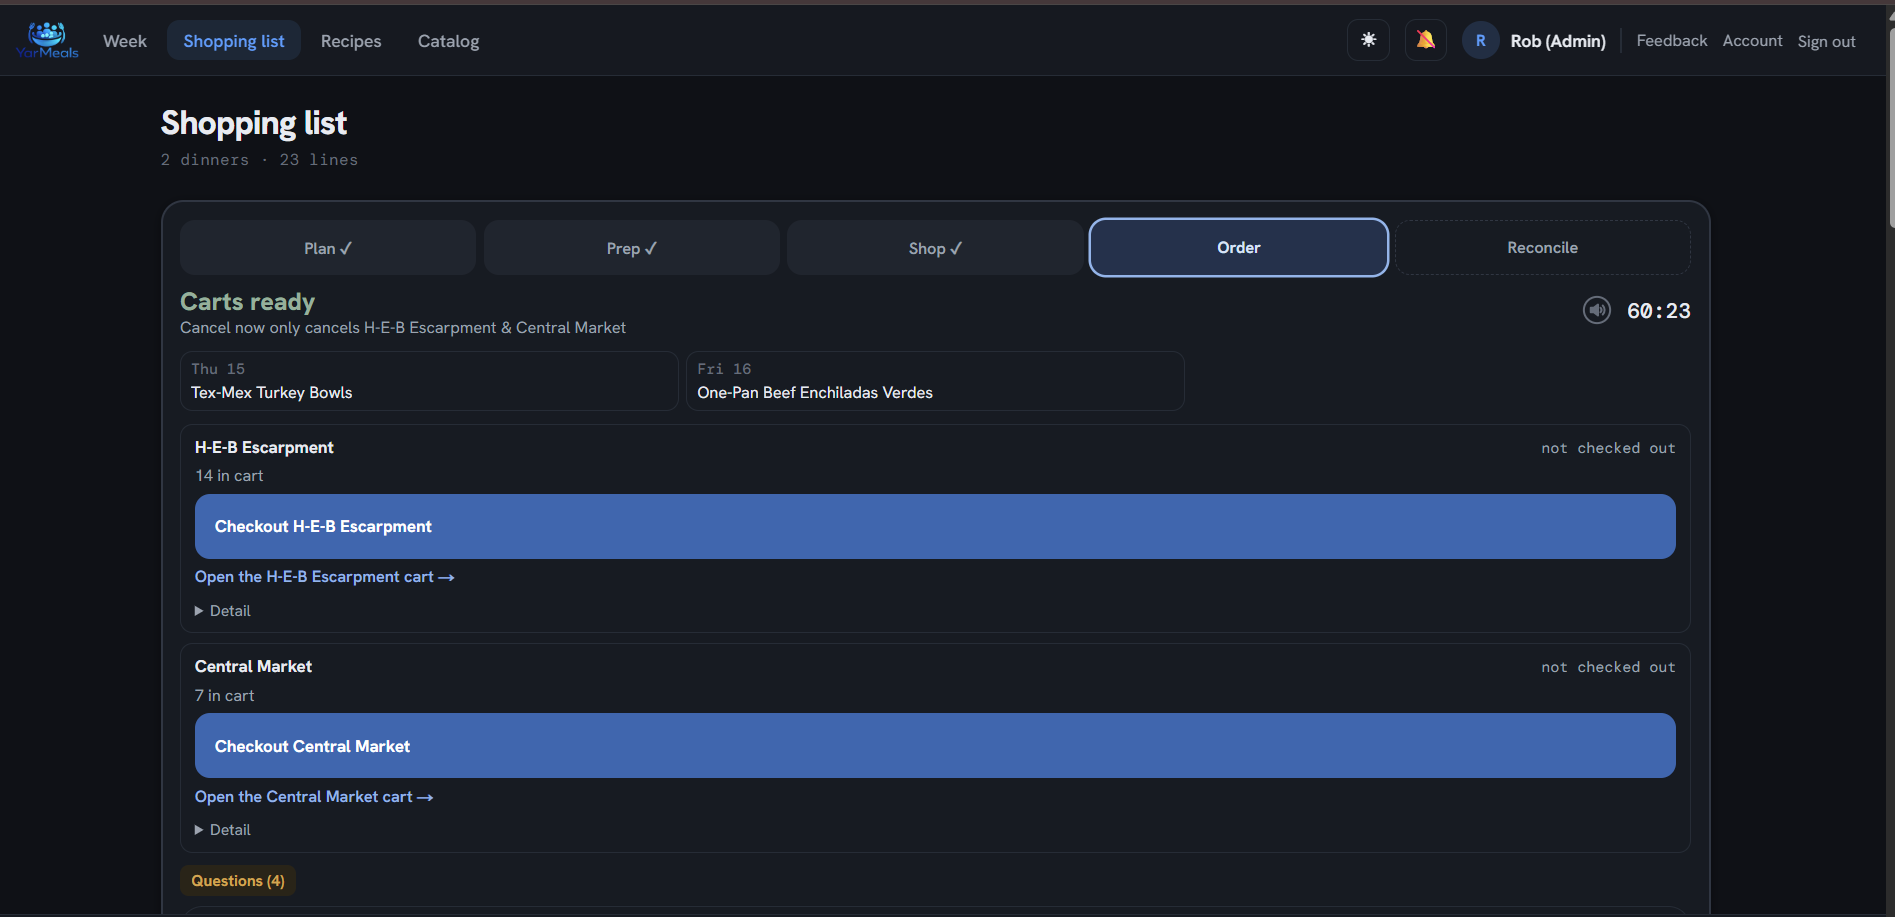Click the 'Cancel now only cancels' notice text
Screen dimensions: 1895x917
point(403,328)
